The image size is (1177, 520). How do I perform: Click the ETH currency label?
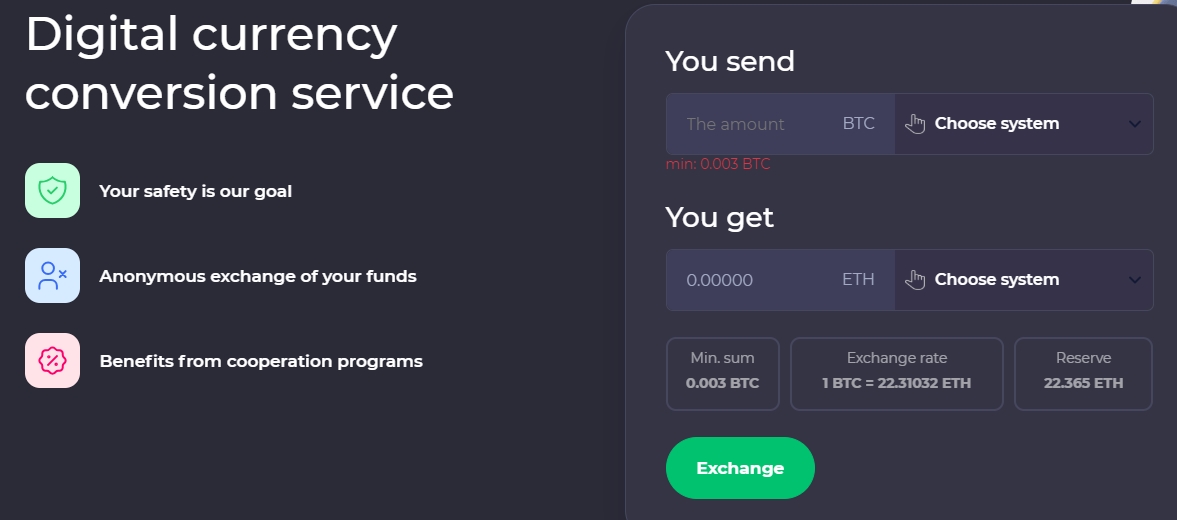(x=858, y=280)
